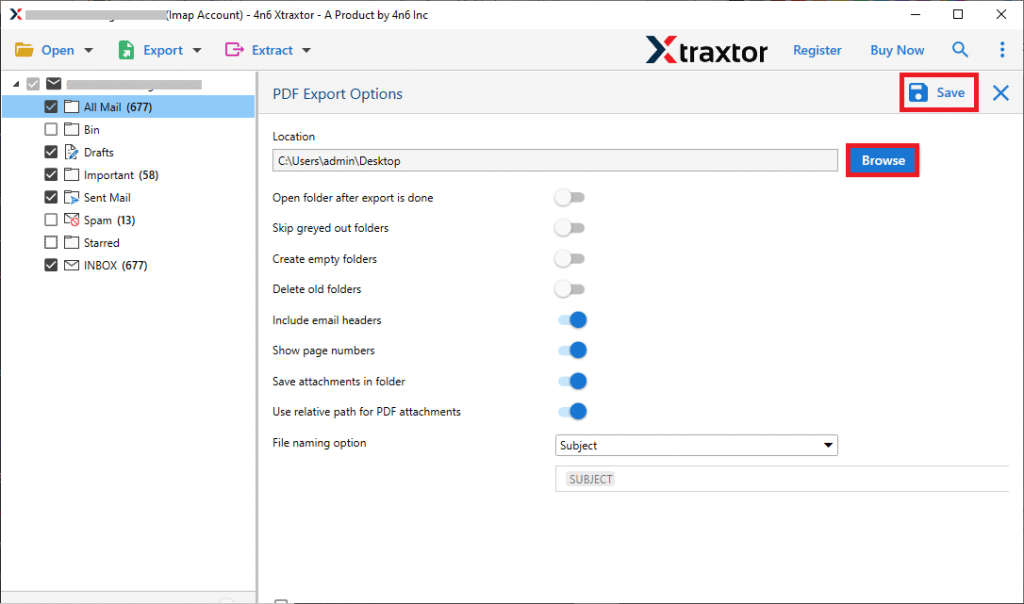Click the Sent Mail folder icon
This screenshot has width=1024, height=604.
[x=71, y=197]
